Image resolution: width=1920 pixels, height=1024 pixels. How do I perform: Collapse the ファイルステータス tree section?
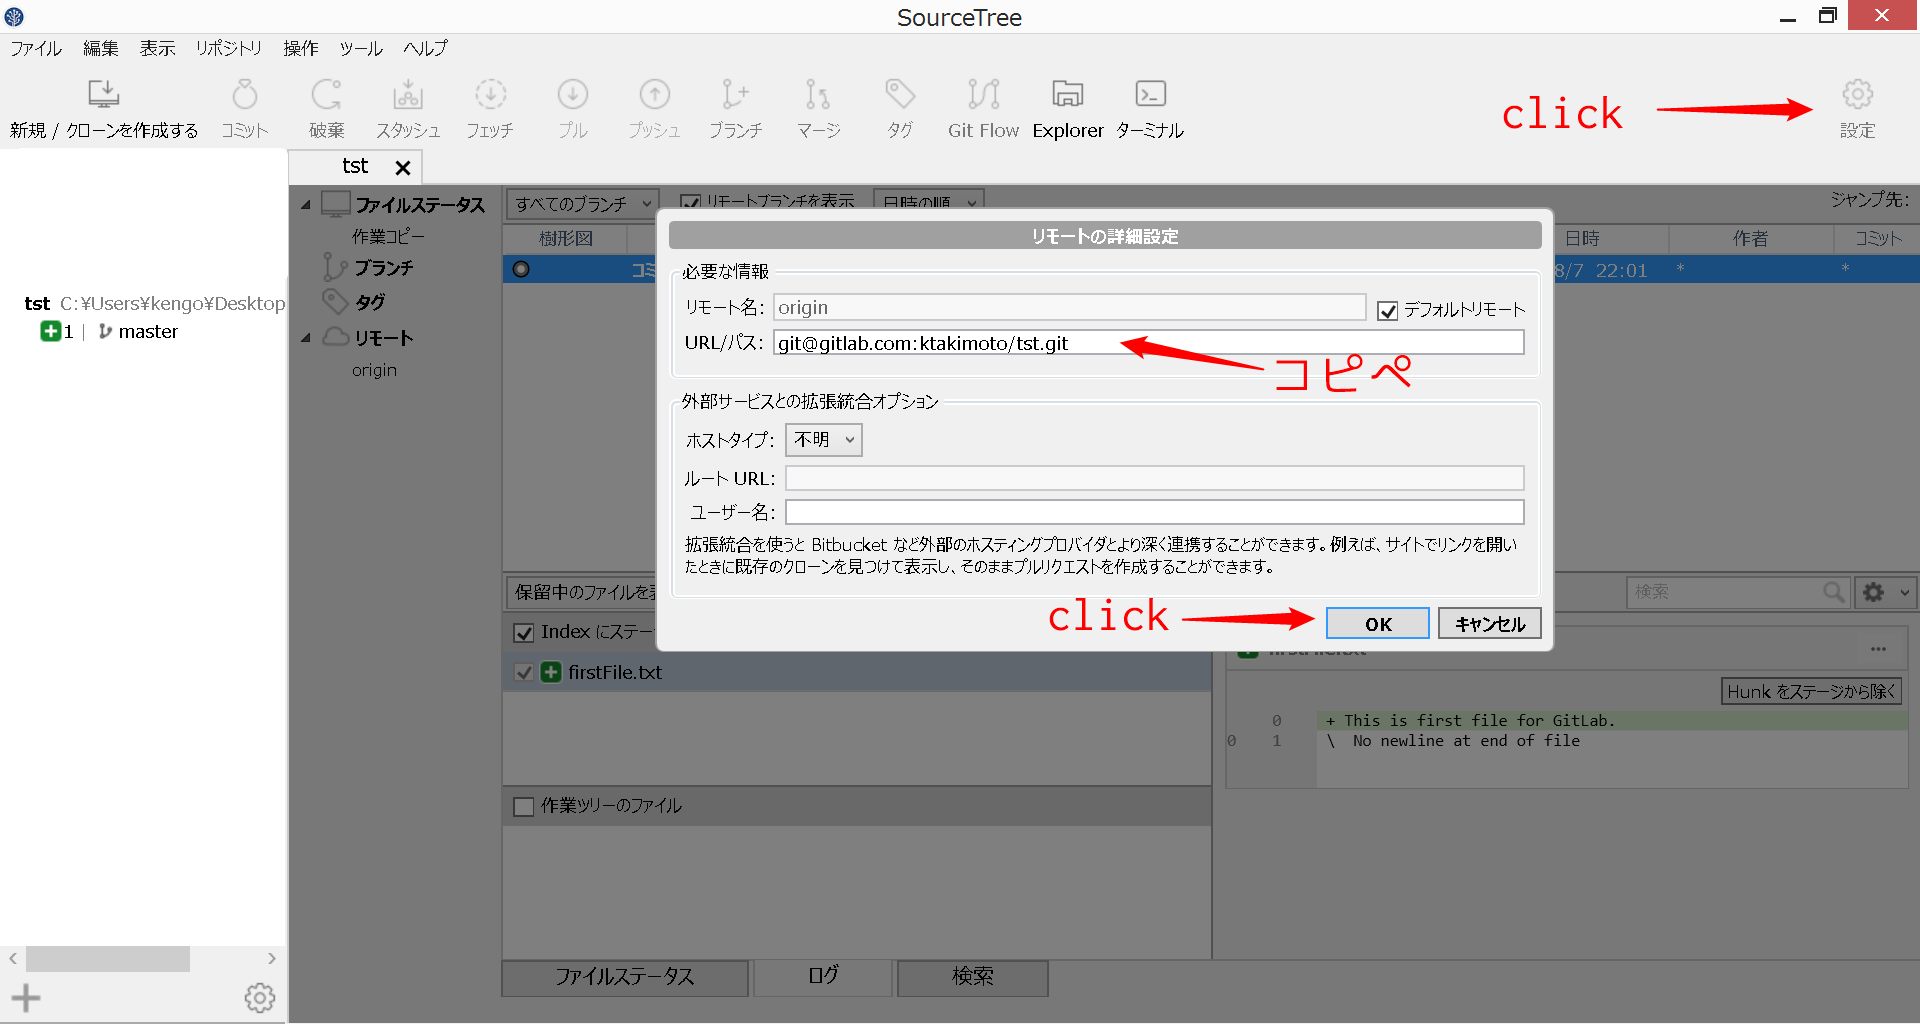[x=306, y=205]
